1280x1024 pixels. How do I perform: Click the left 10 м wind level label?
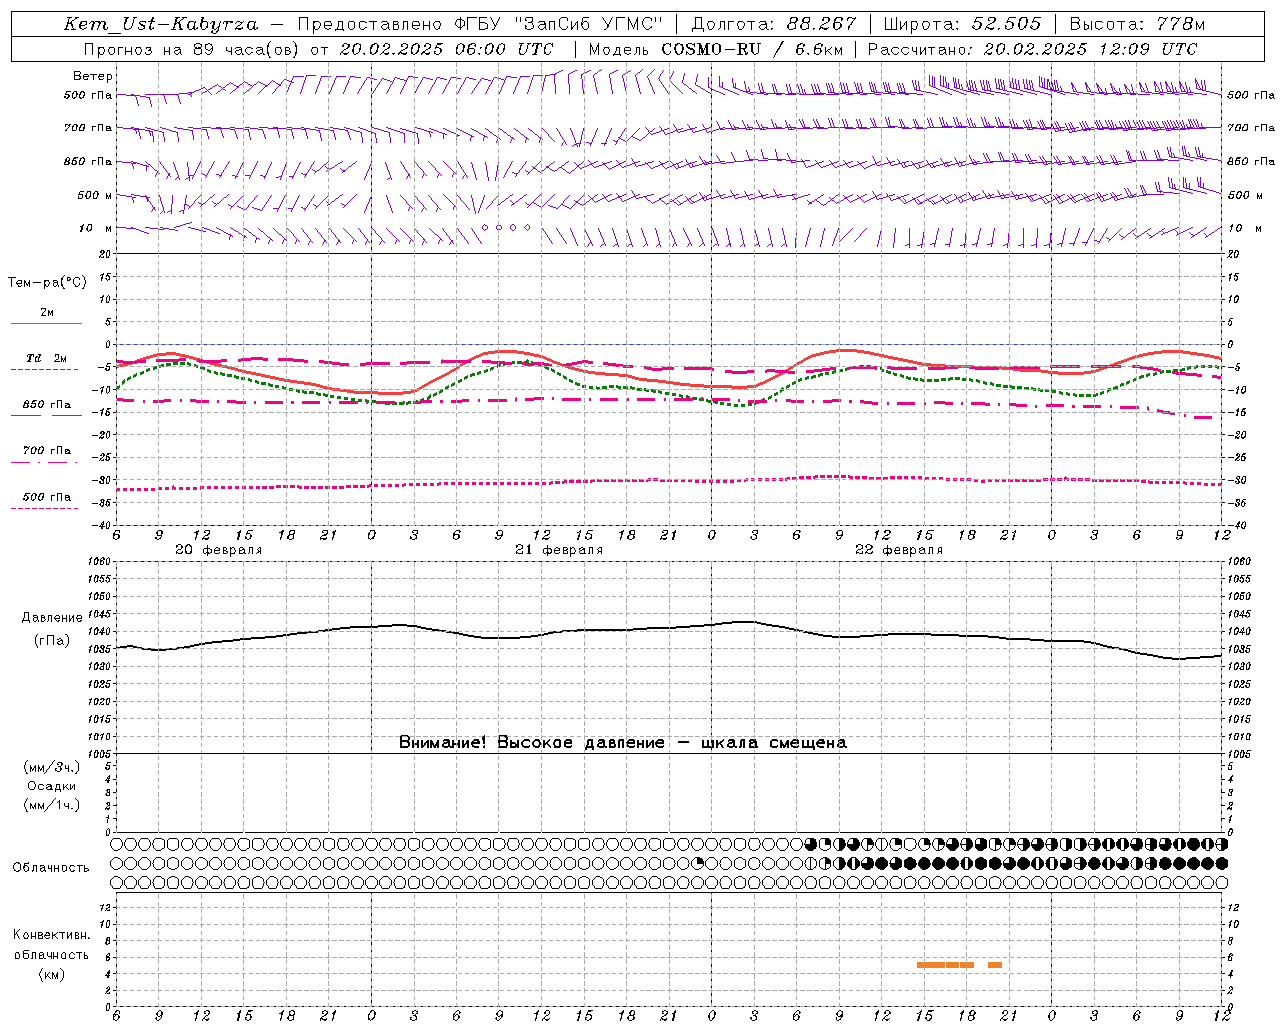click(x=96, y=228)
